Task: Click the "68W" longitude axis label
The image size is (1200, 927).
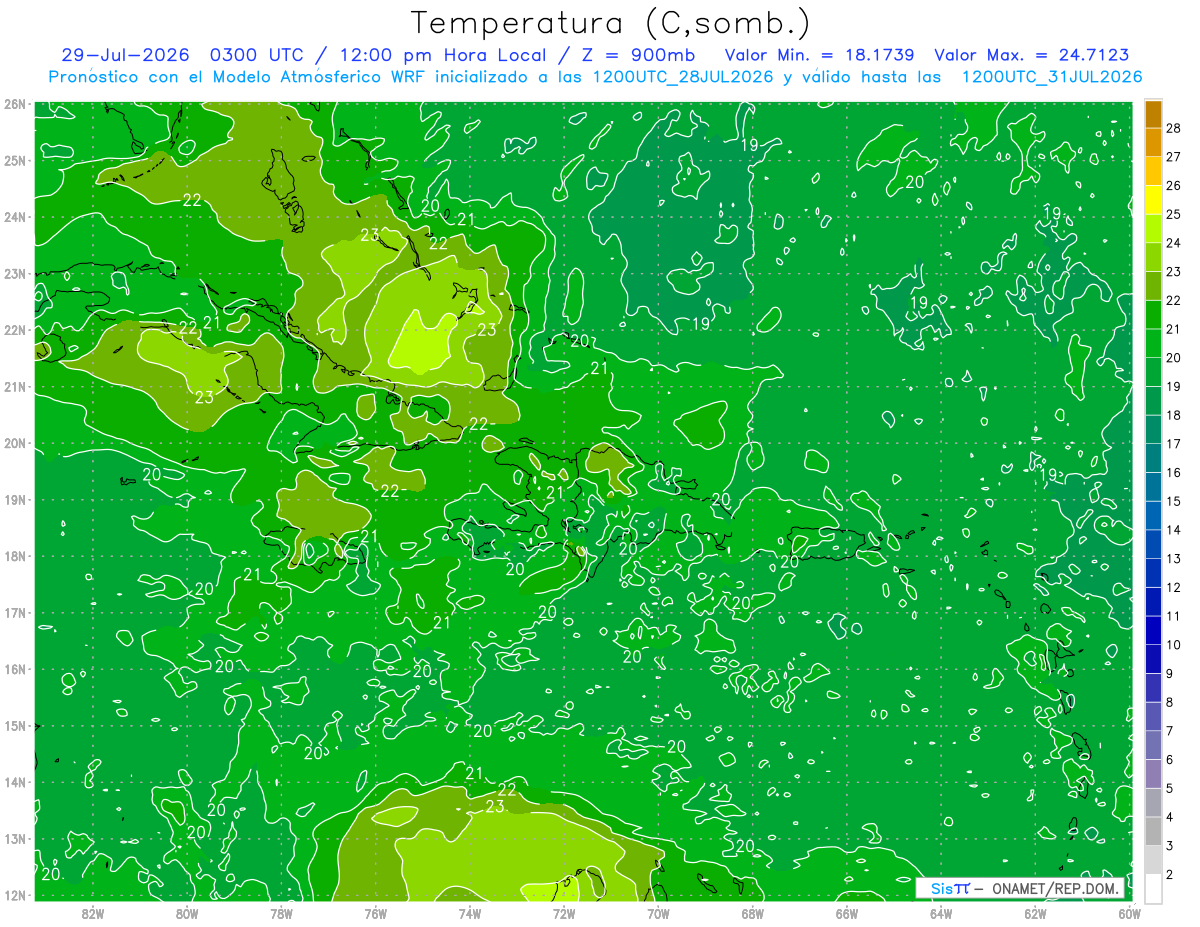Action: (x=752, y=913)
